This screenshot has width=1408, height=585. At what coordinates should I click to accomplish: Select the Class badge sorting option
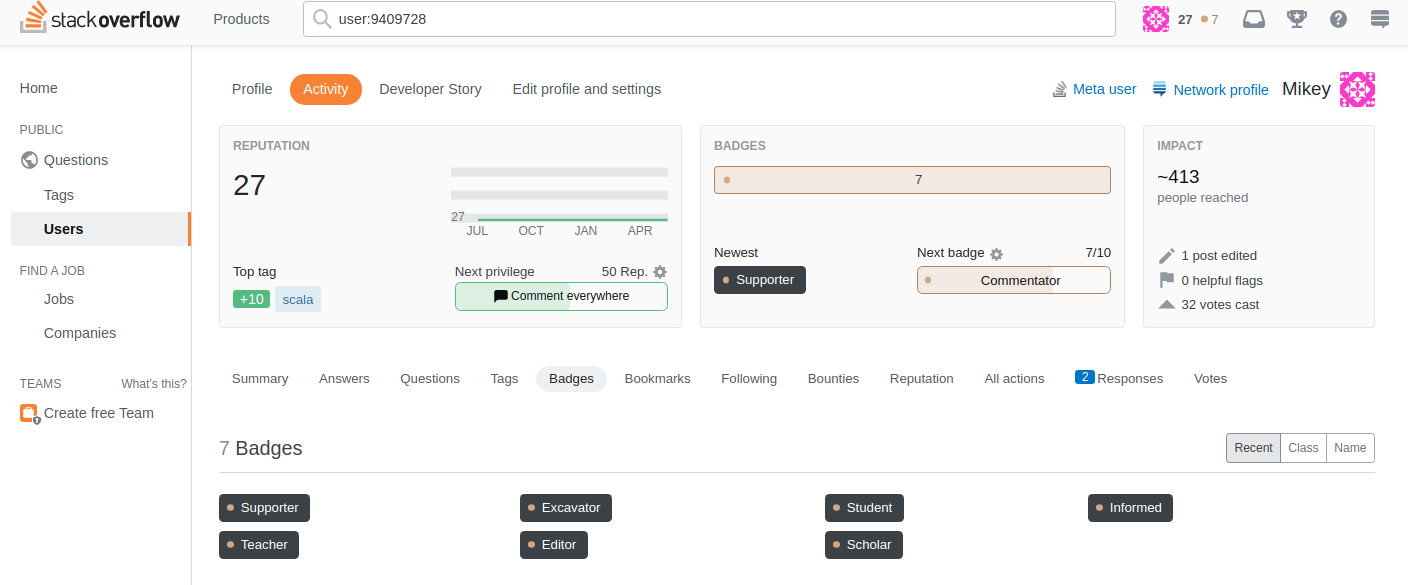1303,448
